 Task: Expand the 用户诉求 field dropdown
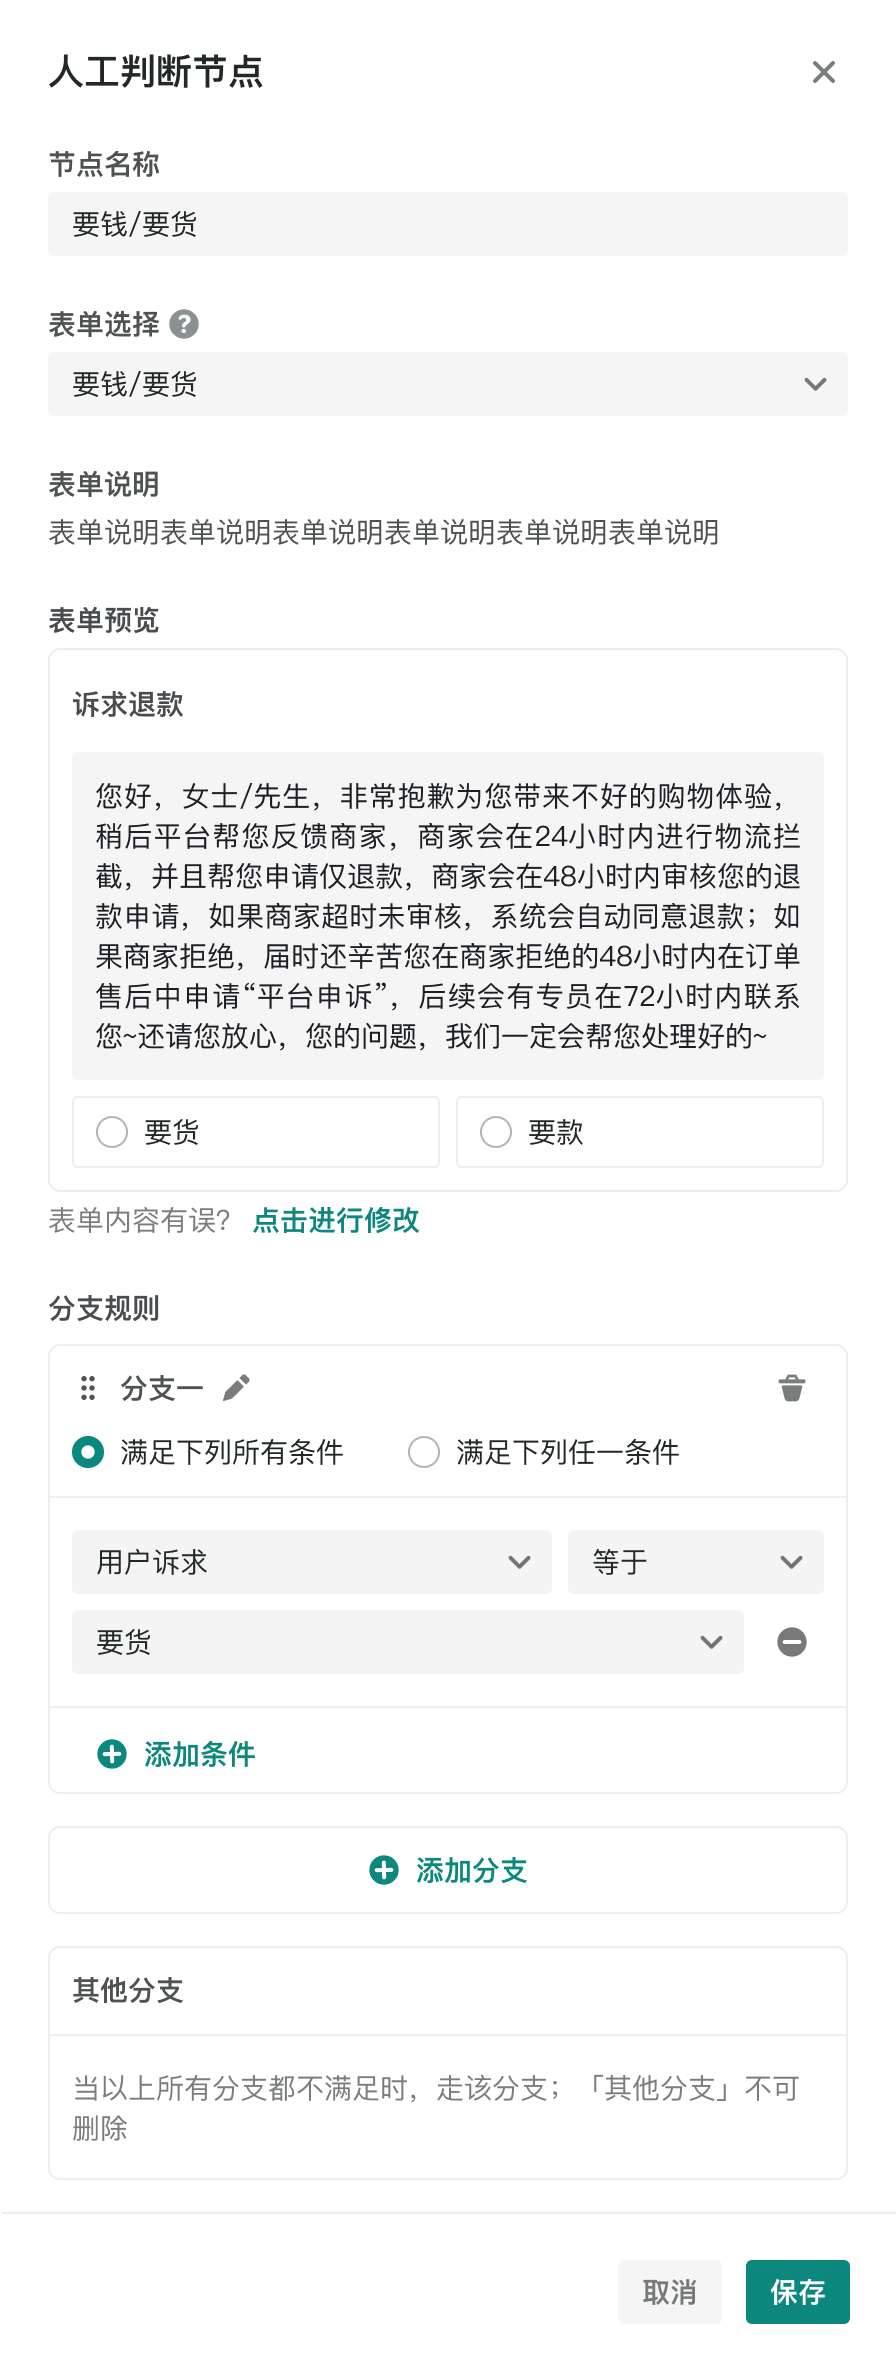click(312, 1562)
